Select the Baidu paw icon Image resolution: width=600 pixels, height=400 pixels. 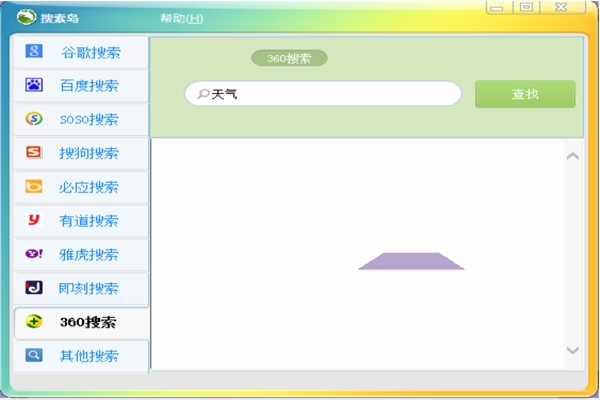34,86
